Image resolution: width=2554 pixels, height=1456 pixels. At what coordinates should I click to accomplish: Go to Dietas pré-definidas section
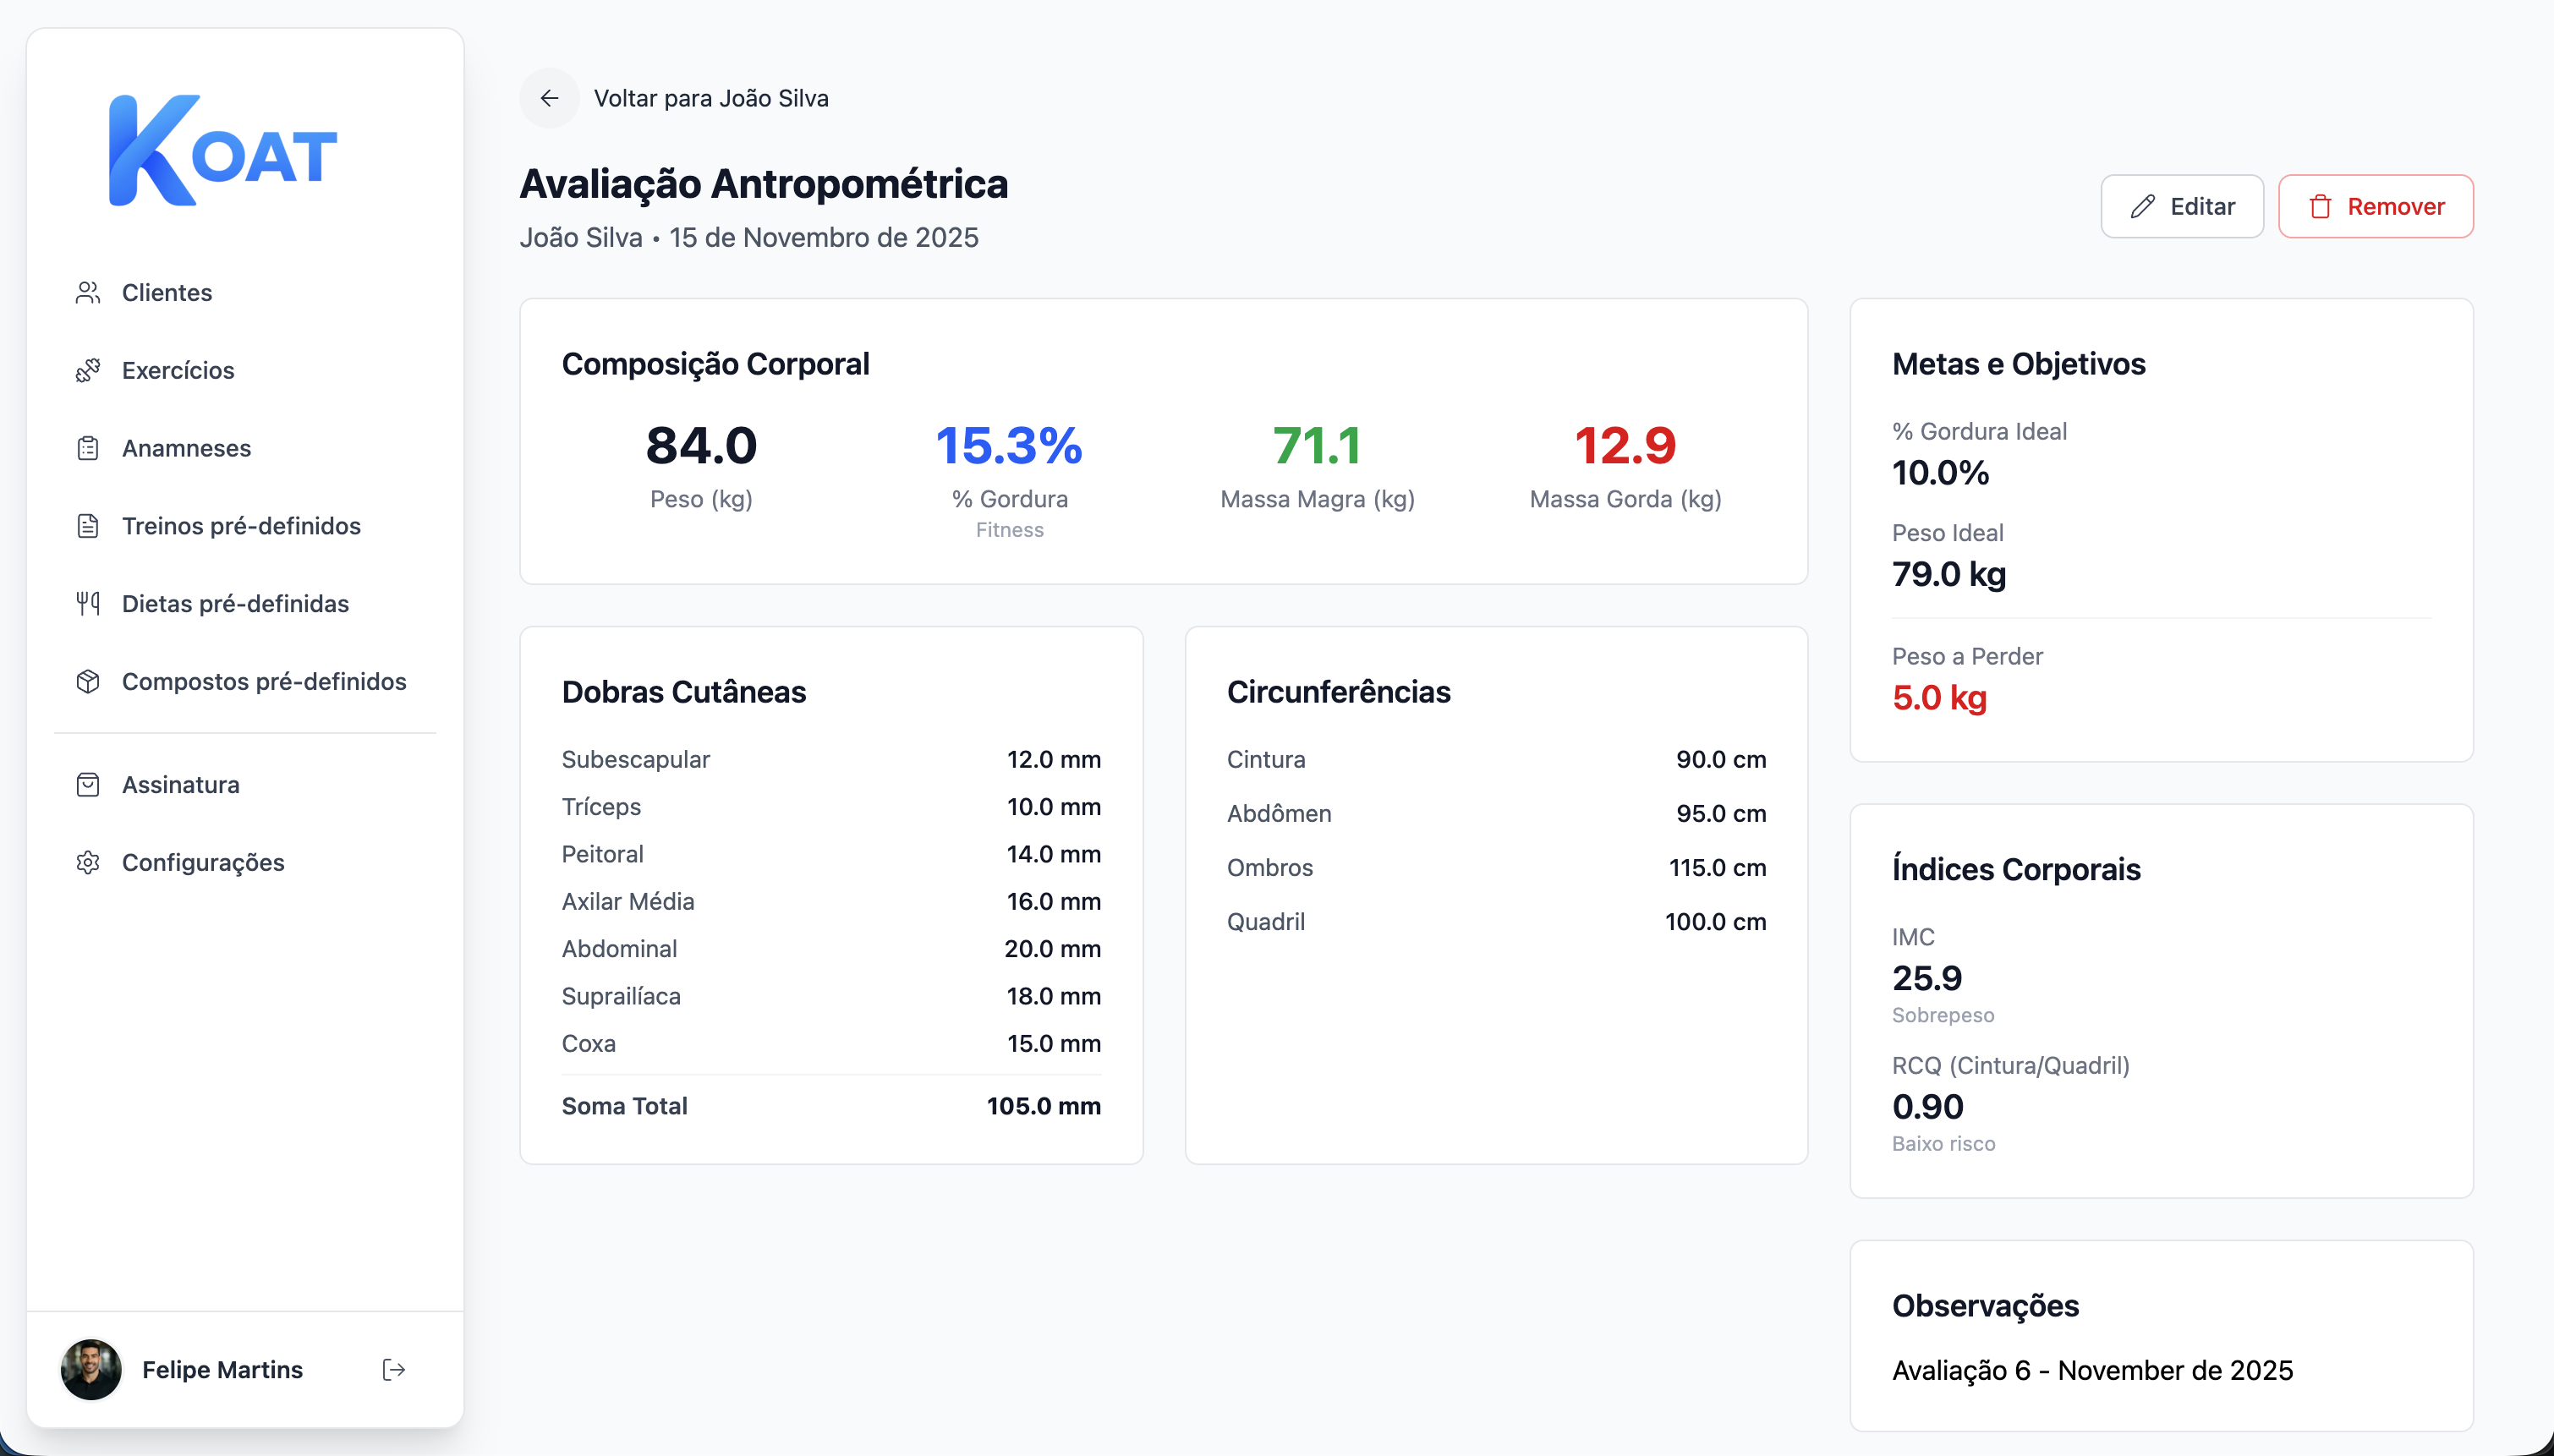point(235,603)
